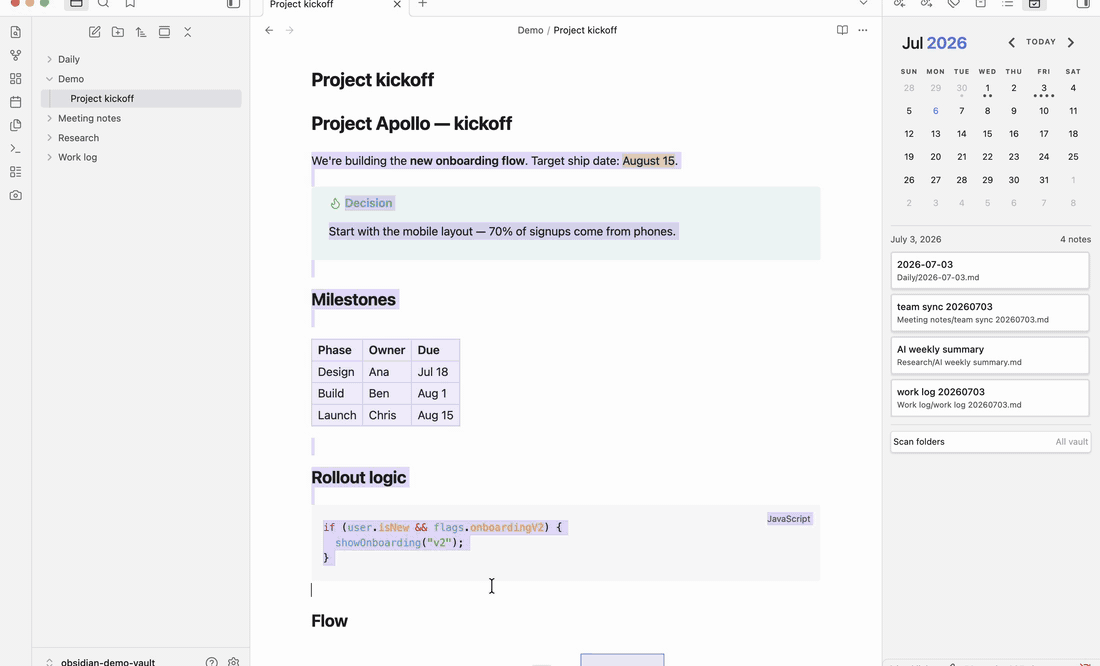
Task: Select July 1 in calendar
Action: (987, 88)
